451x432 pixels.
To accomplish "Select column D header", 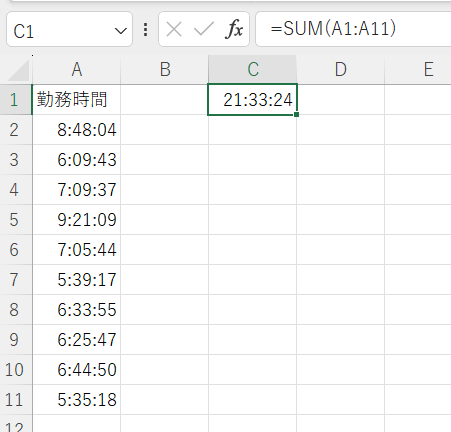I will tap(340, 70).
